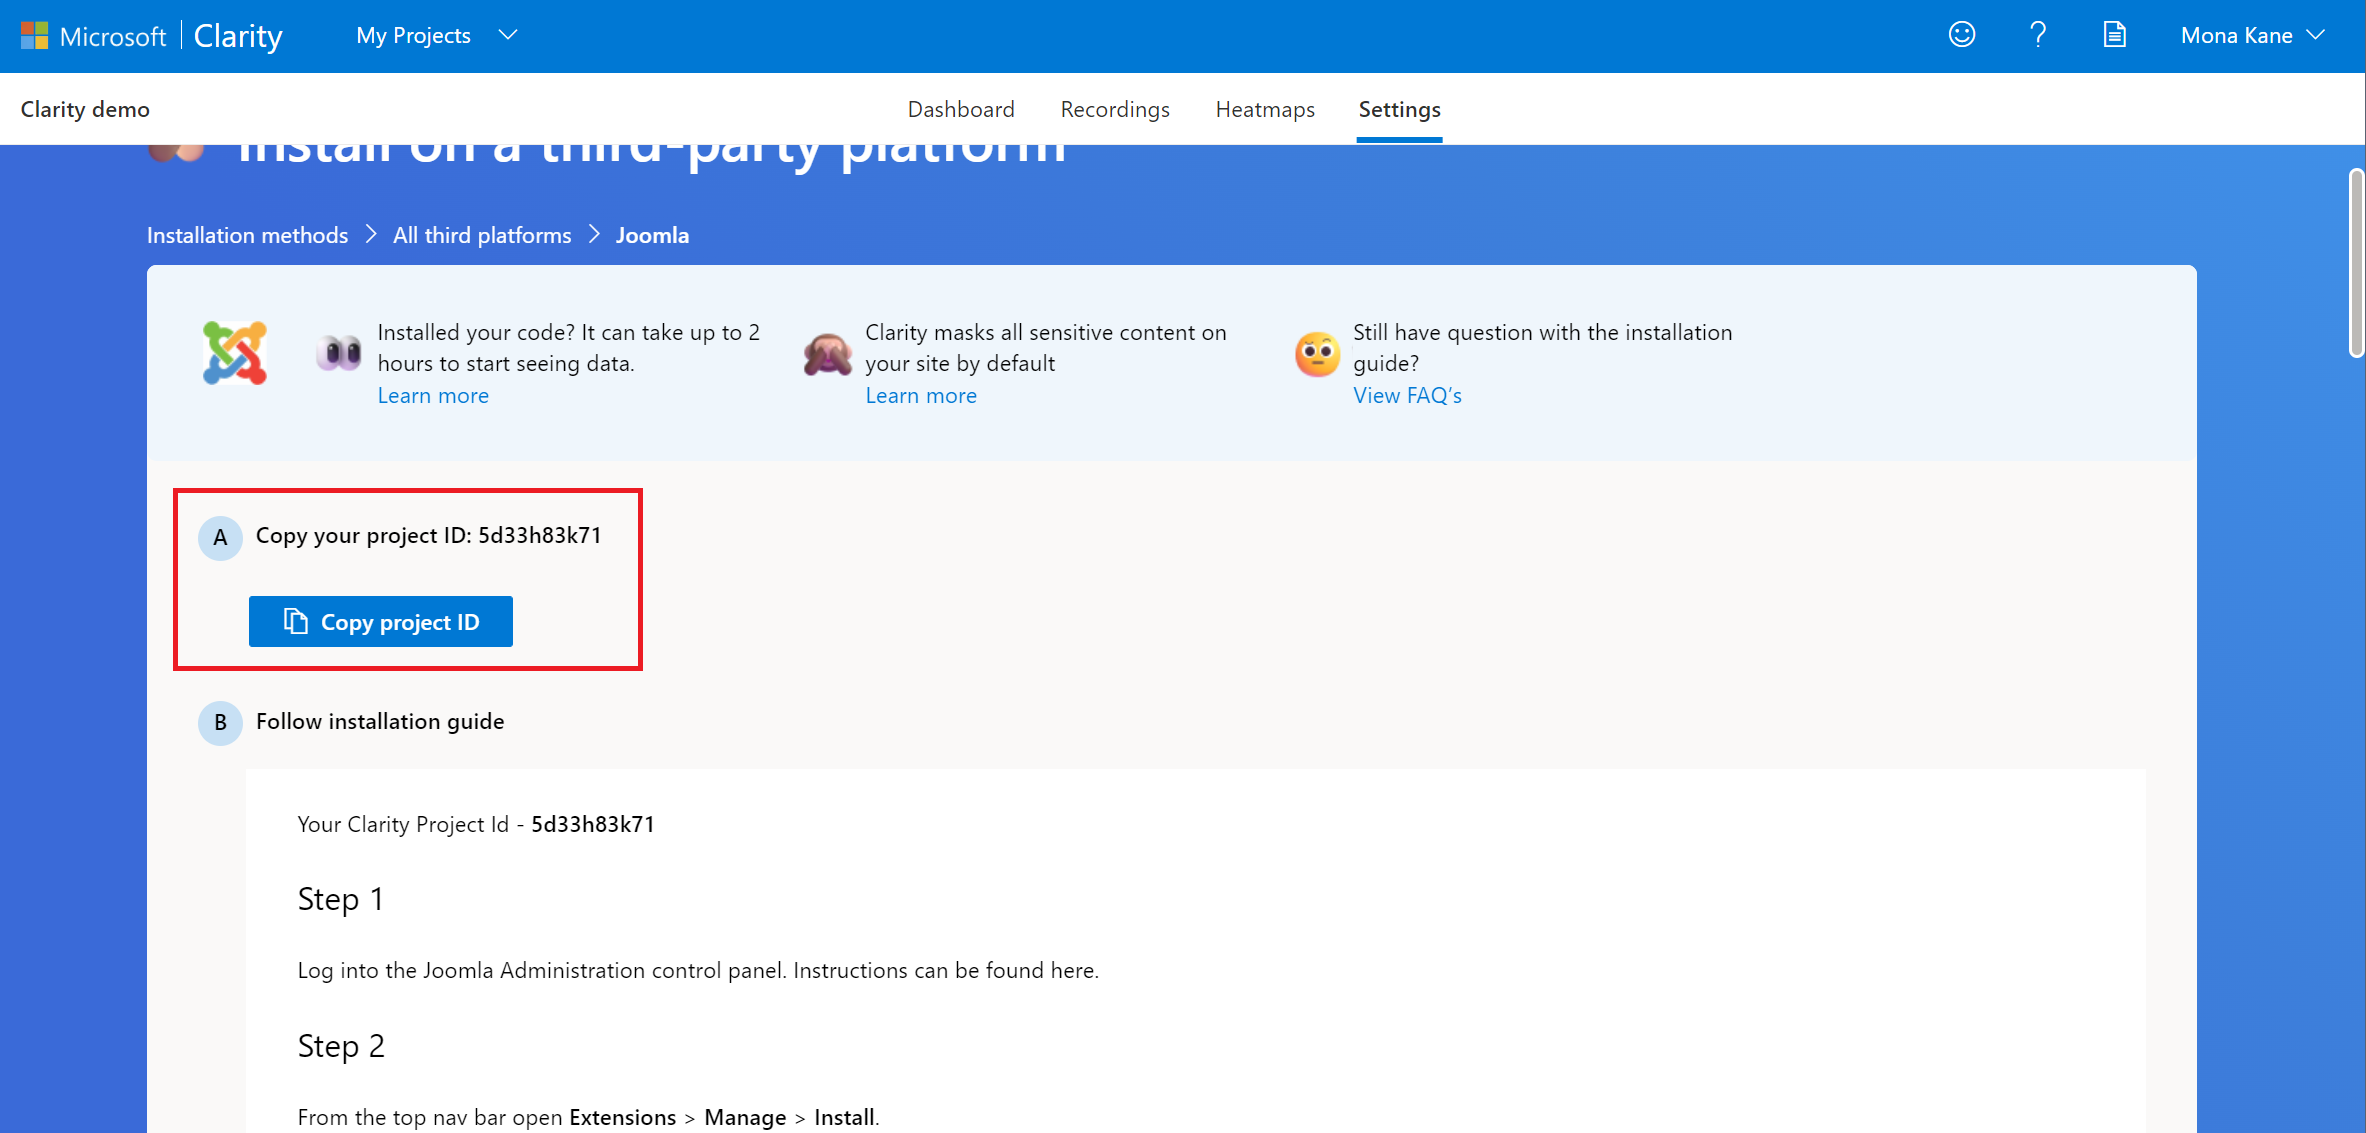
Task: Click the Step 2 heading
Action: [341, 1046]
